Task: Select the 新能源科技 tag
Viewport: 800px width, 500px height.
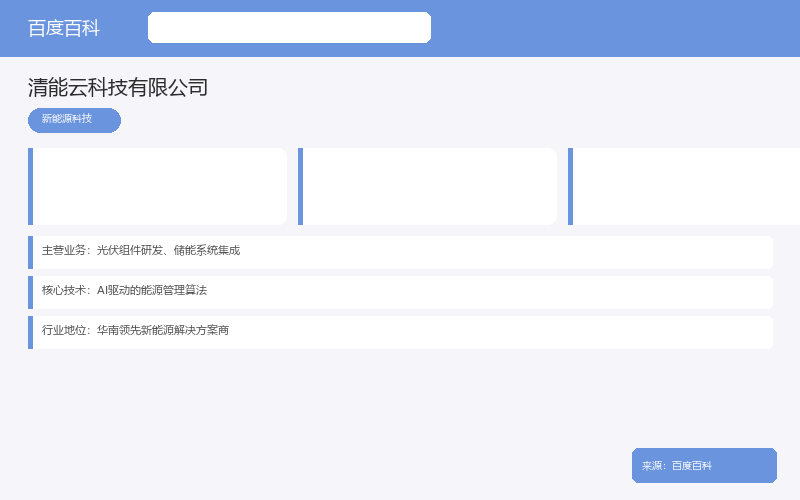Action: point(74,120)
